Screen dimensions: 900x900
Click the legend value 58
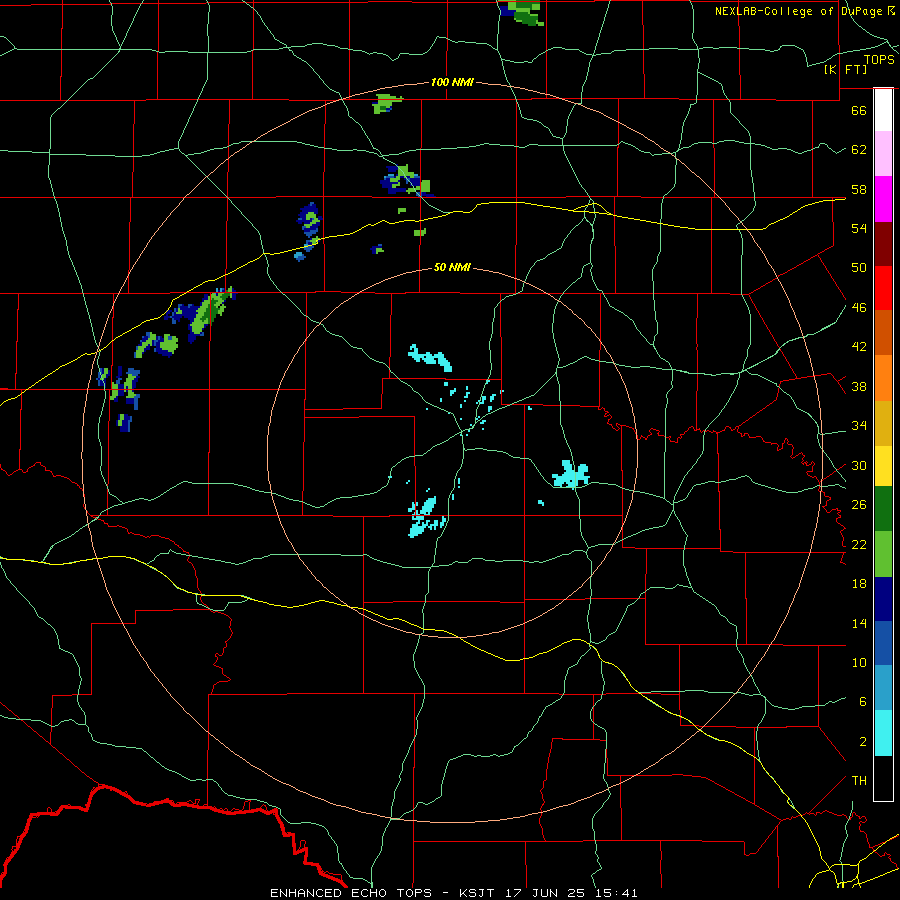coord(859,189)
